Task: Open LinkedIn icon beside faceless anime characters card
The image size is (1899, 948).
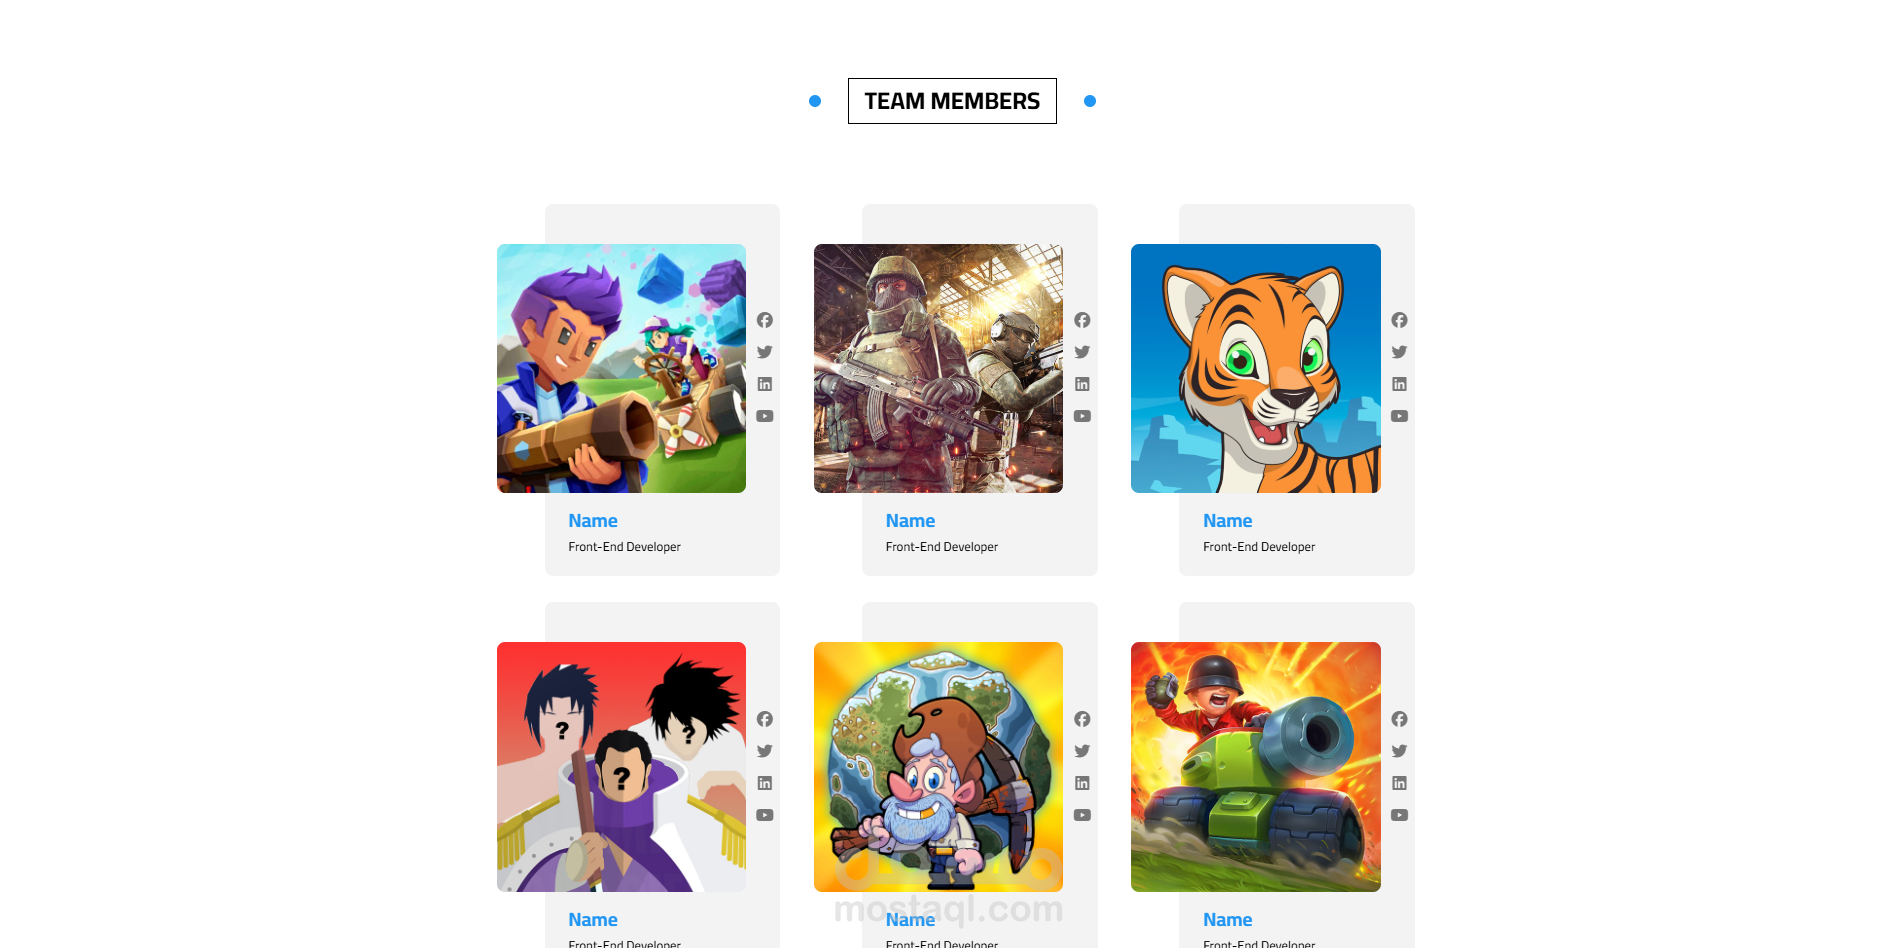Action: (x=765, y=783)
